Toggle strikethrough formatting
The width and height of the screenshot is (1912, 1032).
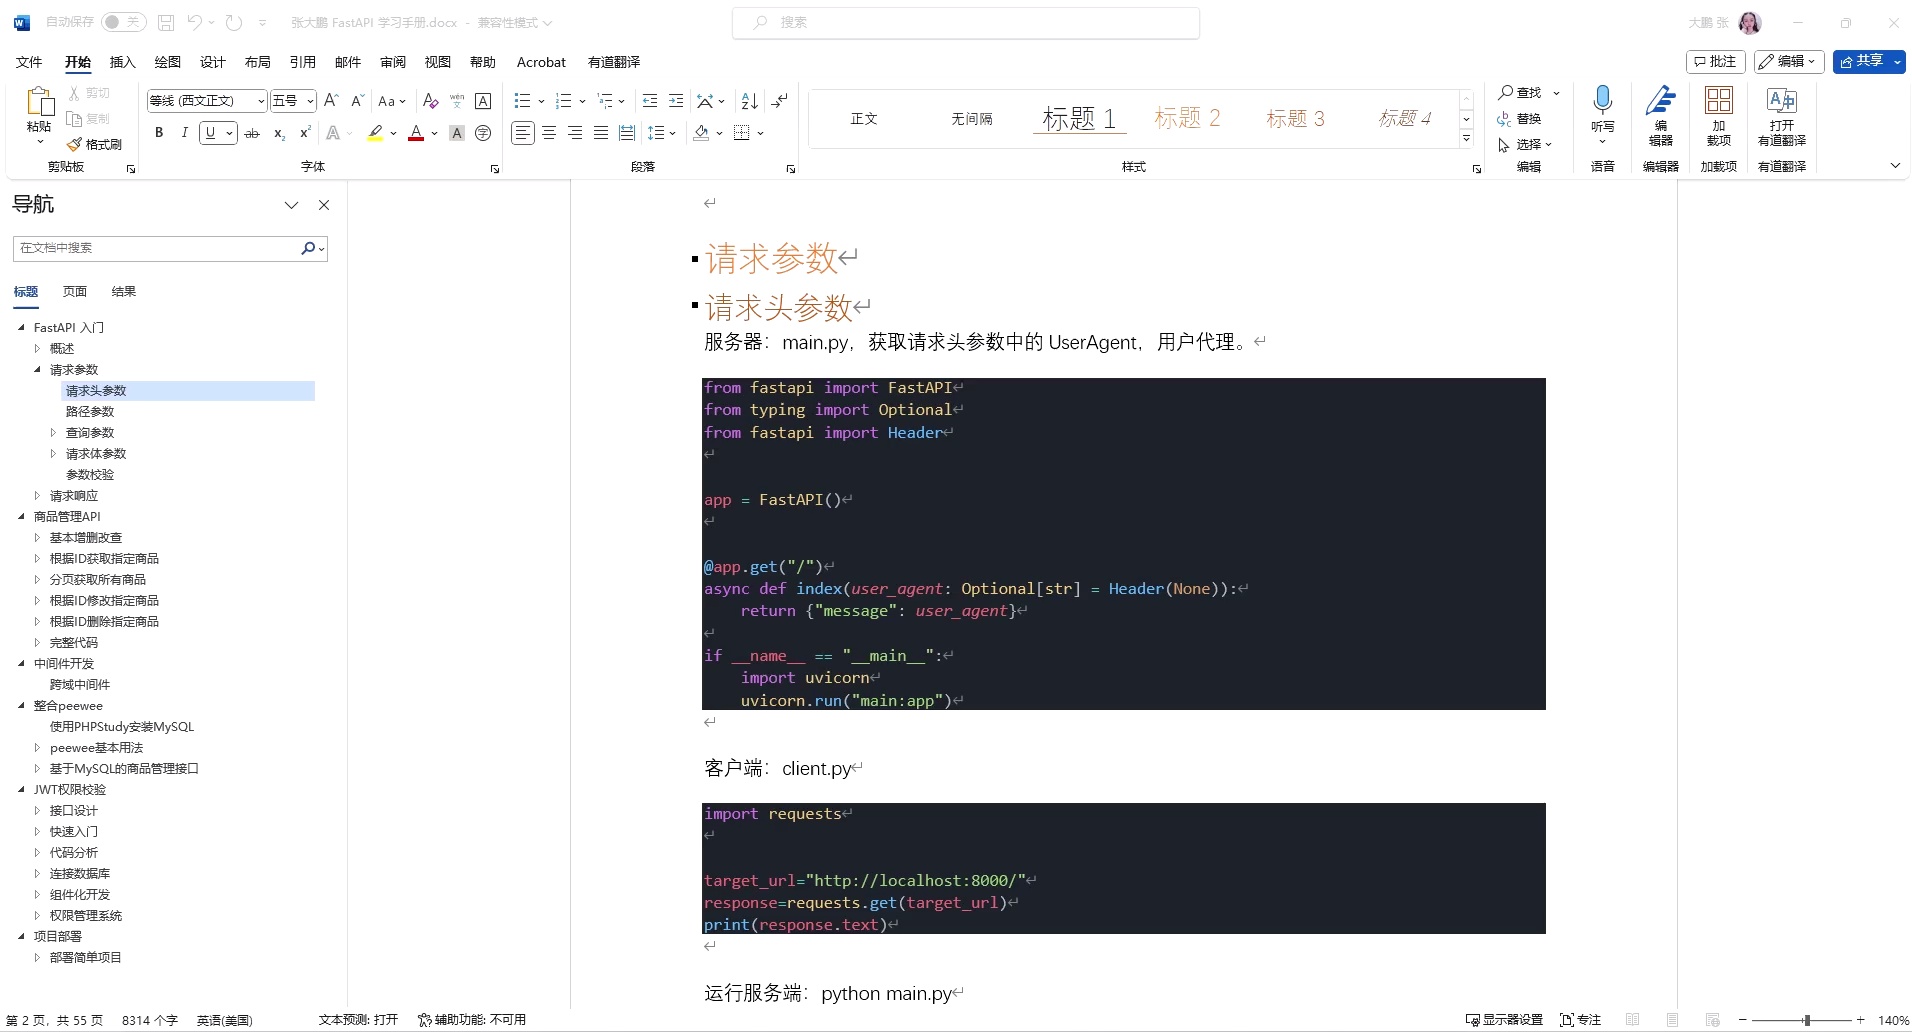click(253, 132)
